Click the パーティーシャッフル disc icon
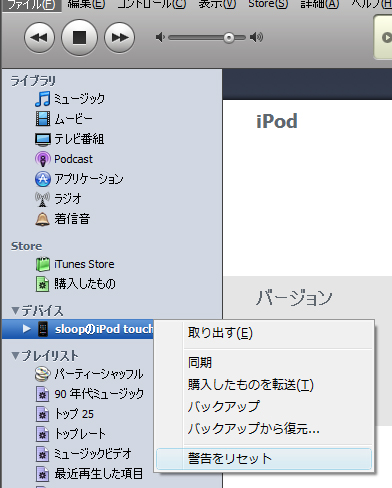 (43, 374)
